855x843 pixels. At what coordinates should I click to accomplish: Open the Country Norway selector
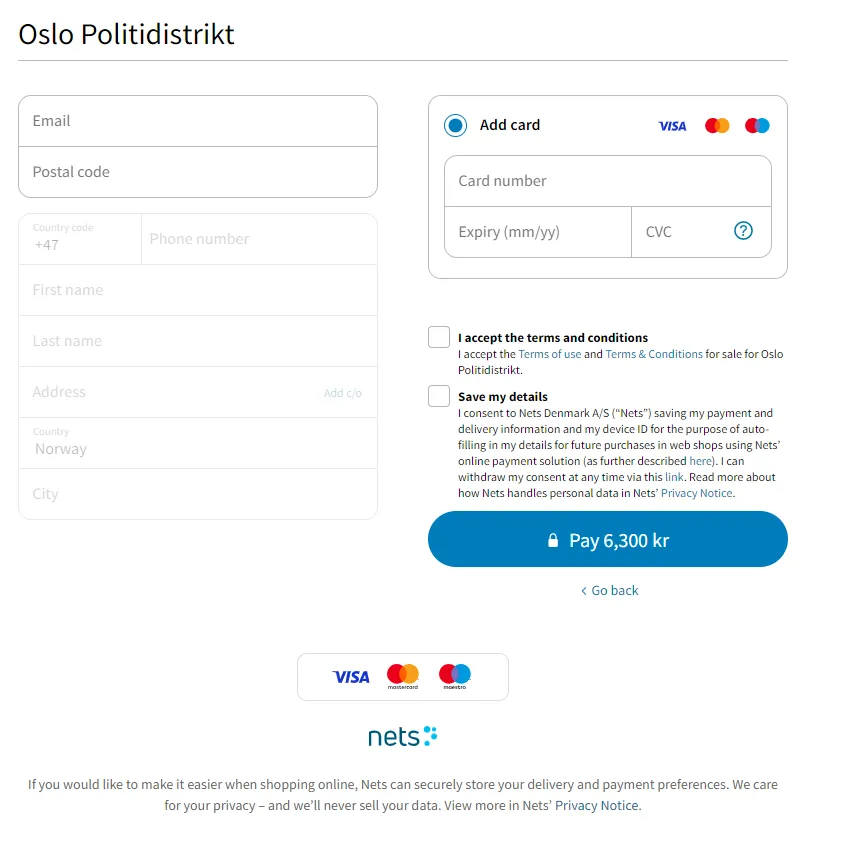click(198, 443)
